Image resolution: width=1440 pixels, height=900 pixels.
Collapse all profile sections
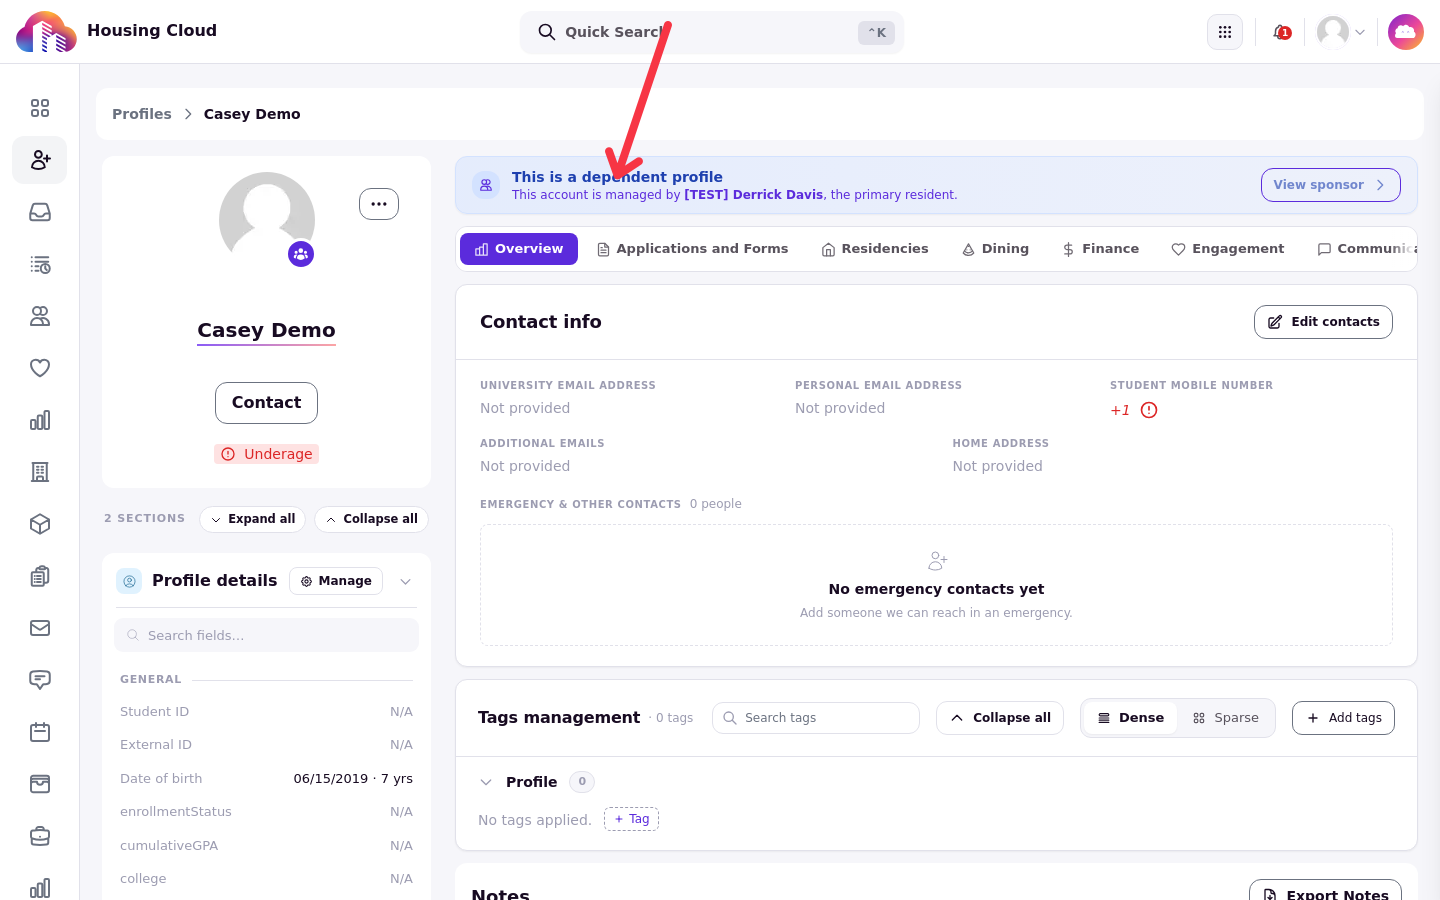click(372, 519)
